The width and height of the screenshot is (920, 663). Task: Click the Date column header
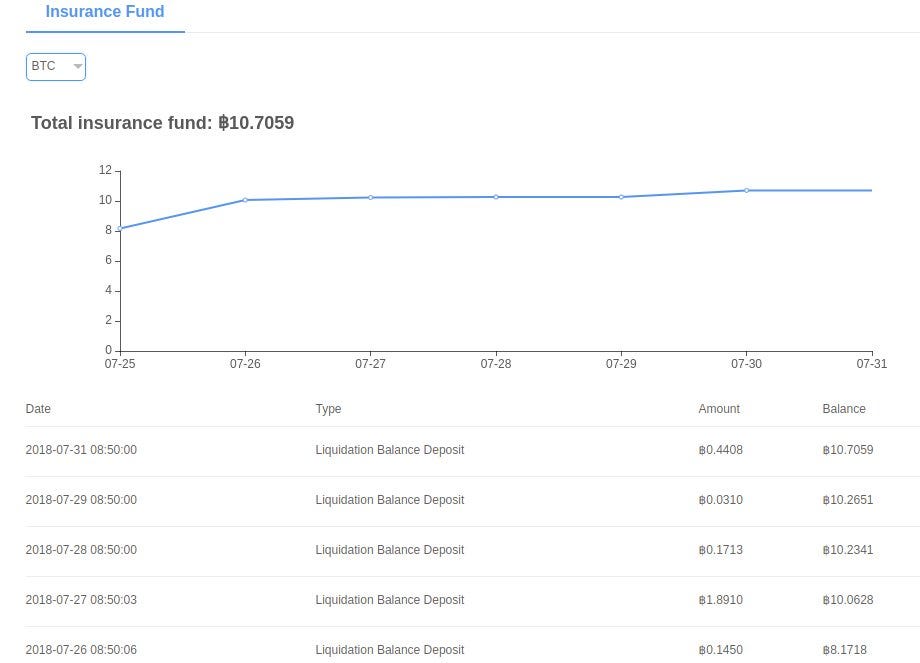(x=38, y=409)
